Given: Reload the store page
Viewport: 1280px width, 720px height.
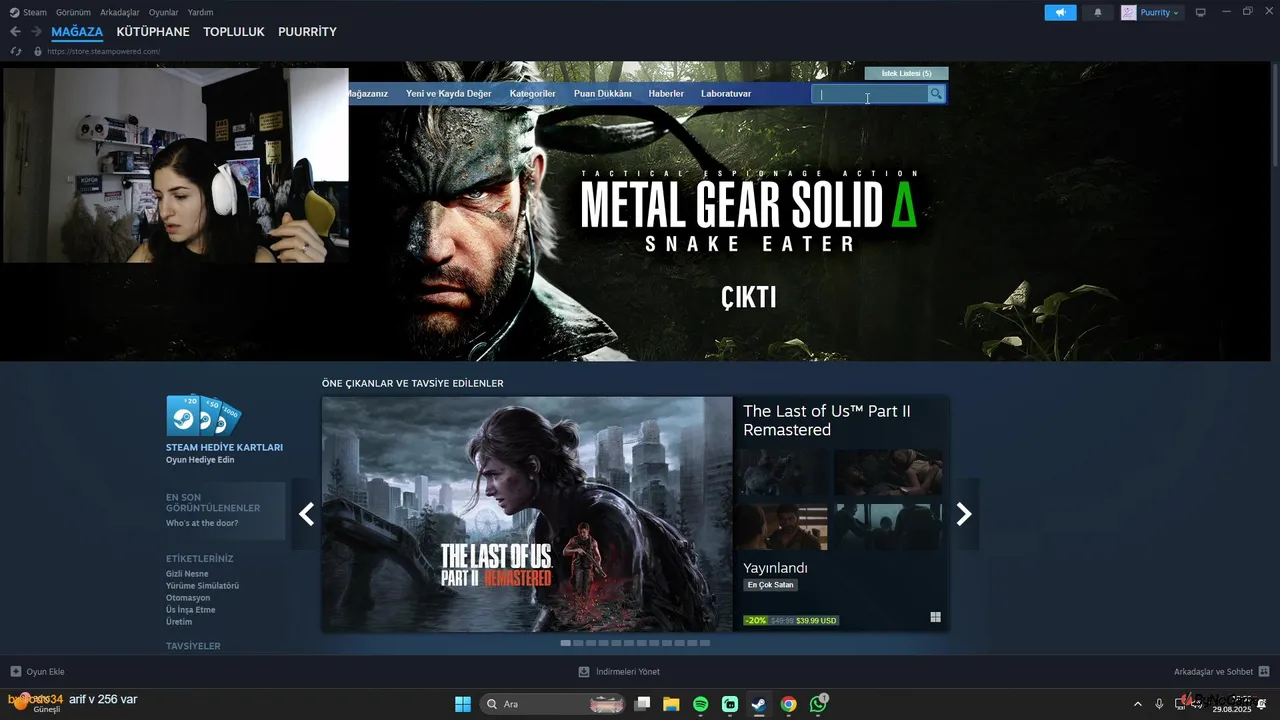Looking at the screenshot, I should (x=16, y=51).
